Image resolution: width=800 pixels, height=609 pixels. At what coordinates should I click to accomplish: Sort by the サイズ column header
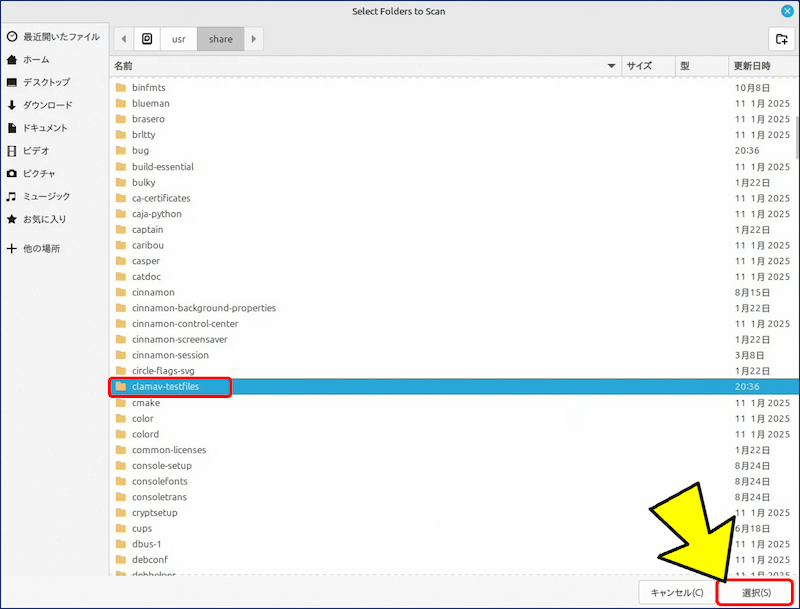pos(648,66)
